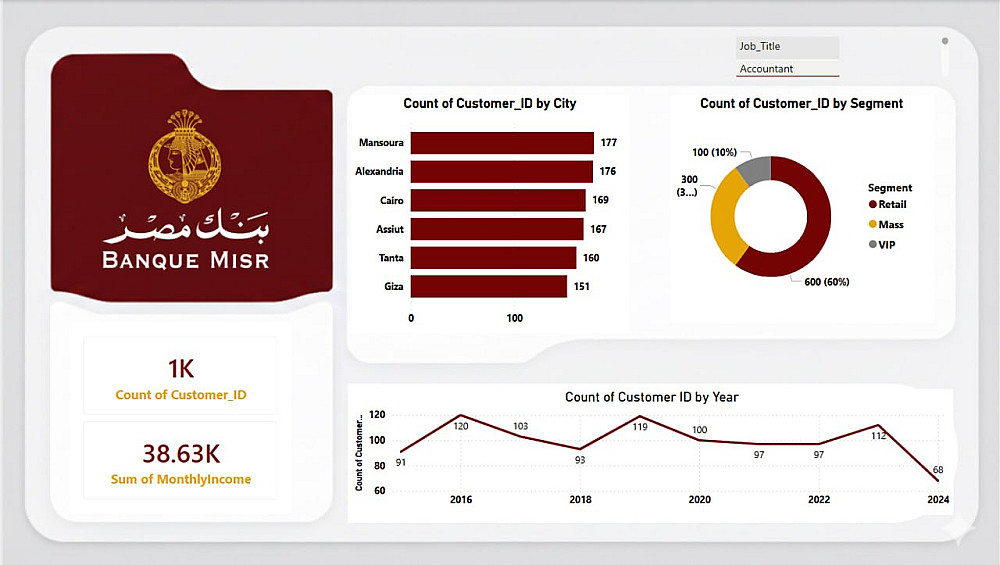
Task: Select Accountant in Job_Title slicer
Action: click(x=788, y=69)
